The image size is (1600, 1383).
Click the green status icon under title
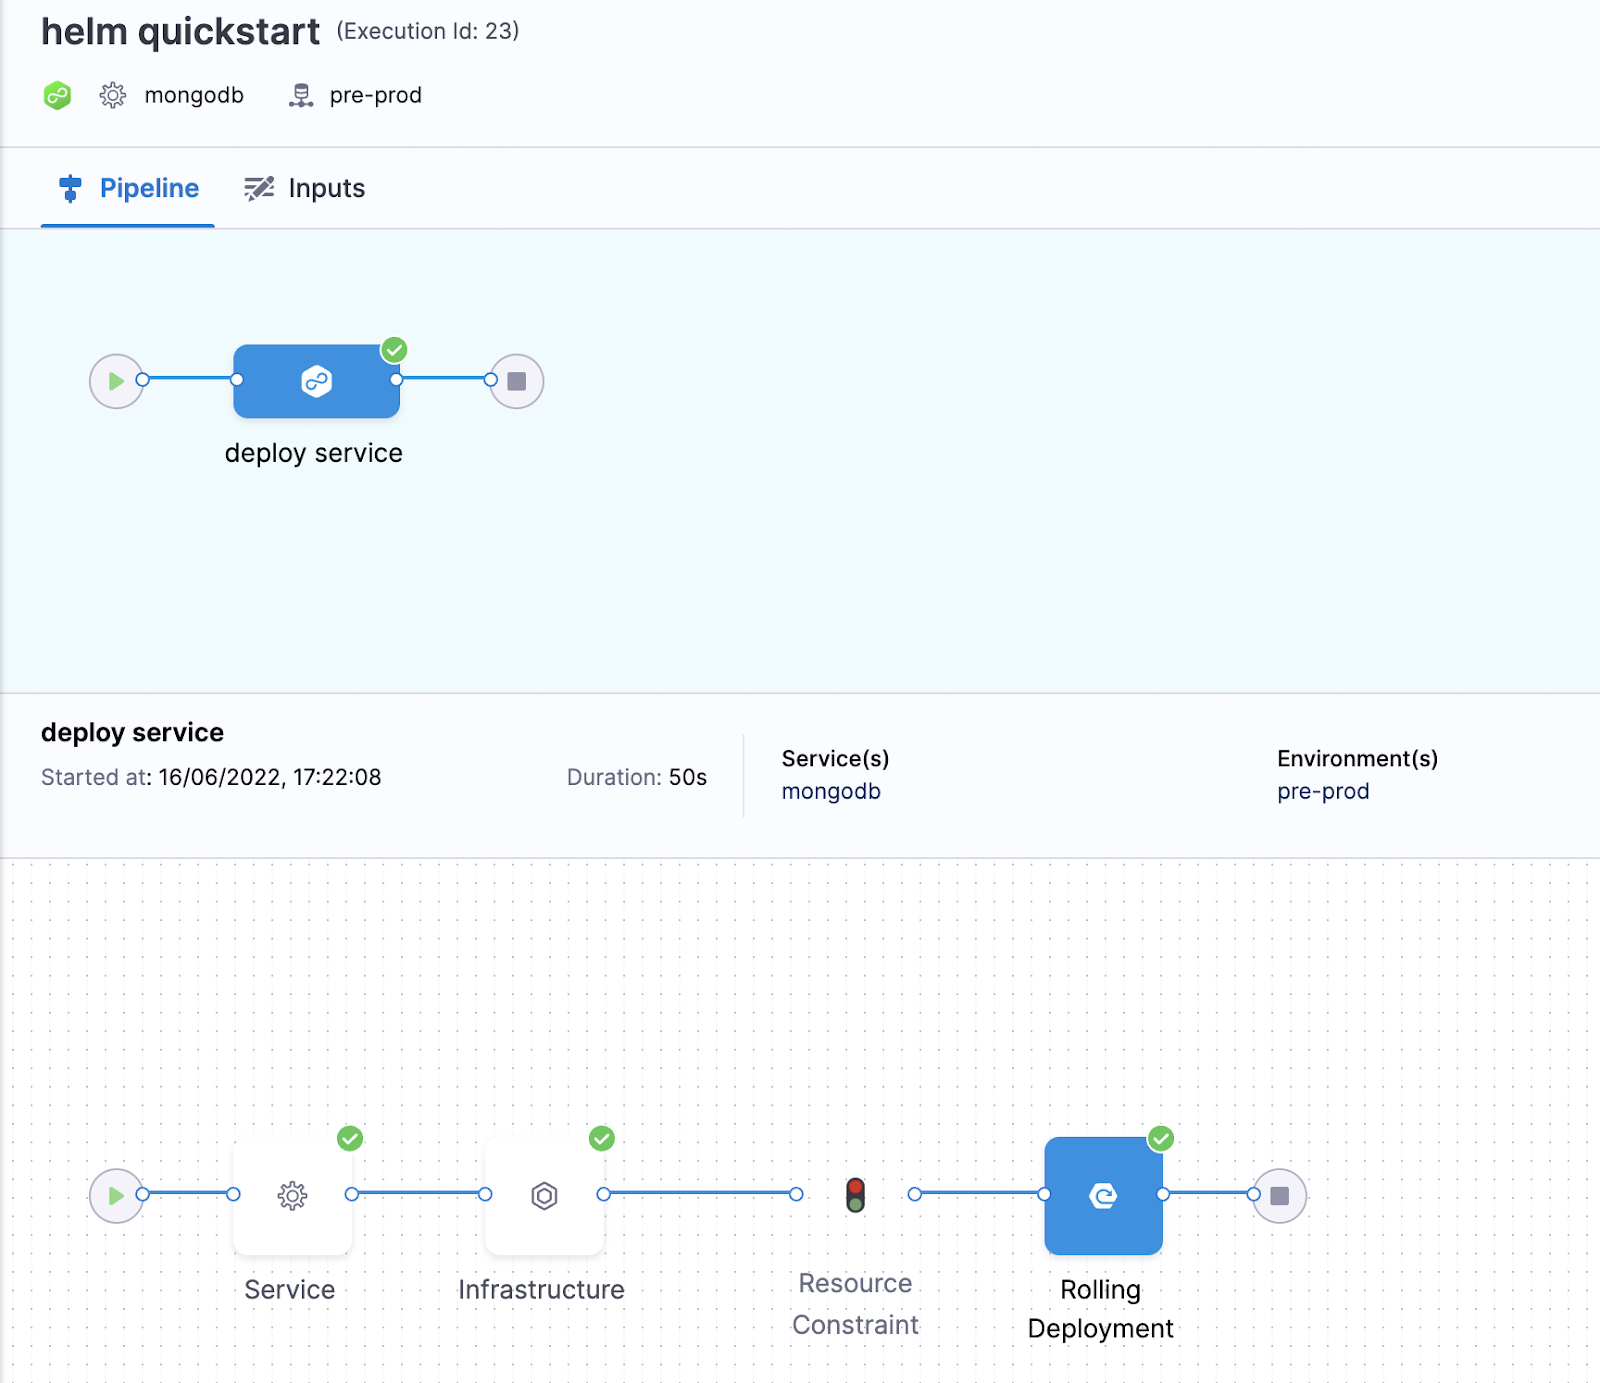coord(57,96)
